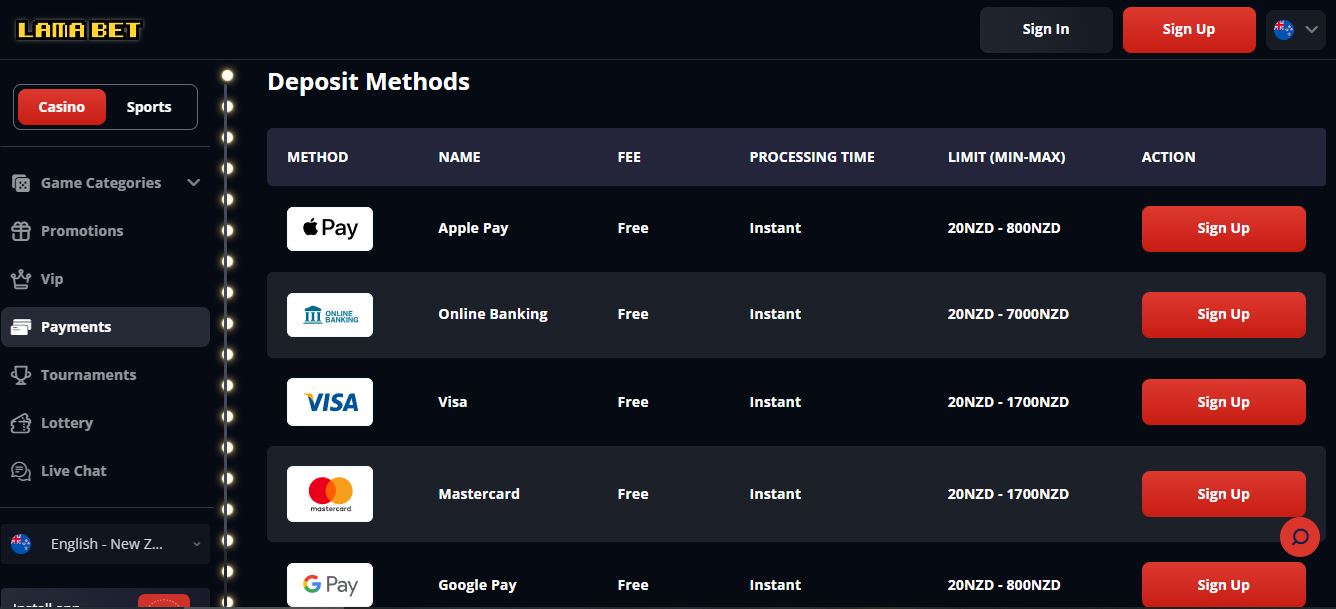Image resolution: width=1336 pixels, height=609 pixels.
Task: Click the Payments card icon
Action: 21,327
